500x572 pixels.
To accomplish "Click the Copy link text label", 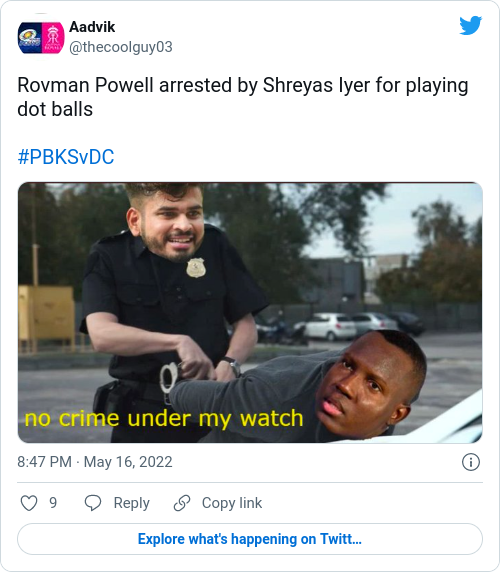I will (x=232, y=503).
